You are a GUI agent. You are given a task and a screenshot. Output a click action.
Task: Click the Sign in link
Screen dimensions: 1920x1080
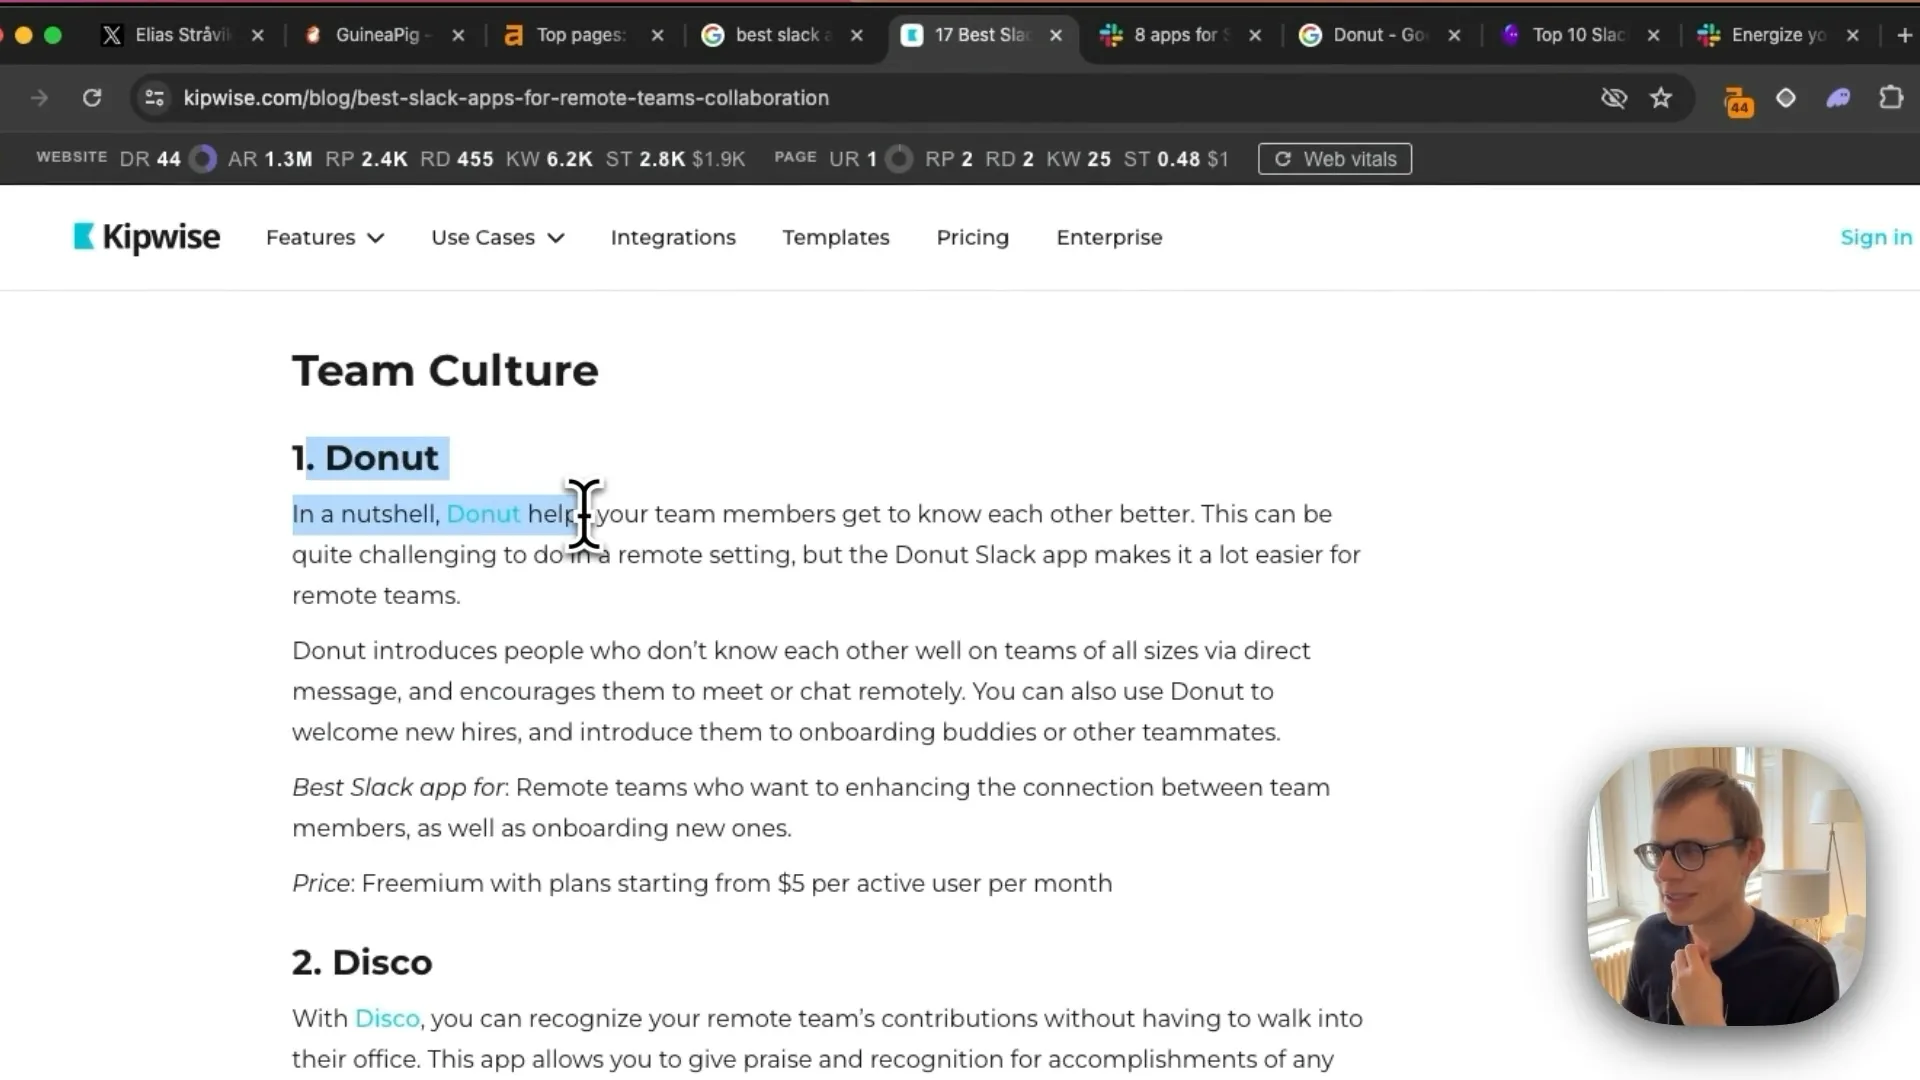pyautogui.click(x=1876, y=238)
